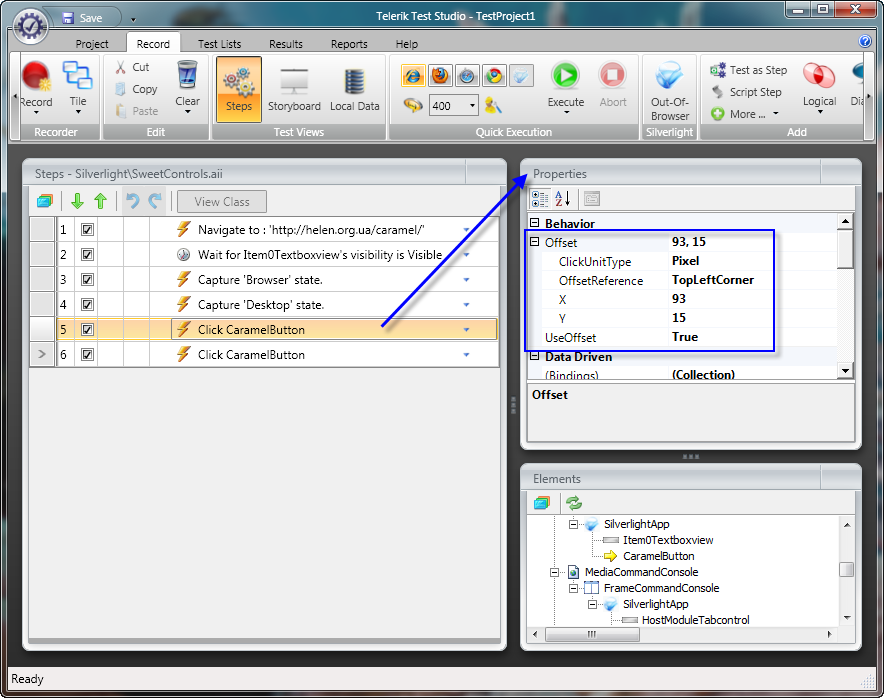
Task: Refresh the Elements tree
Action: [x=574, y=502]
